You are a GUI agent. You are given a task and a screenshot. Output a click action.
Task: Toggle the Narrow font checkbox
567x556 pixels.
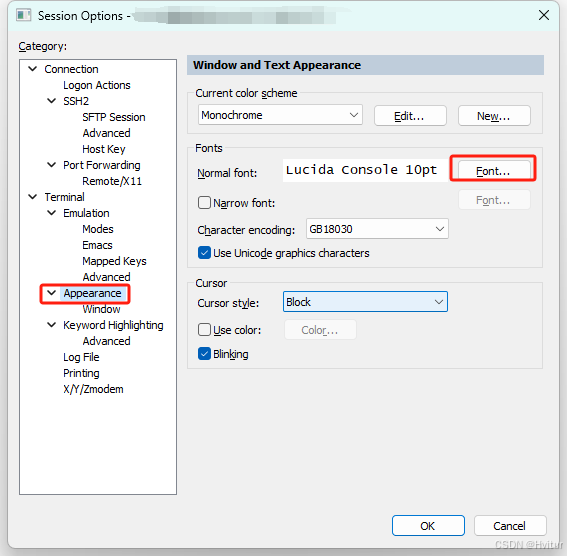(204, 202)
